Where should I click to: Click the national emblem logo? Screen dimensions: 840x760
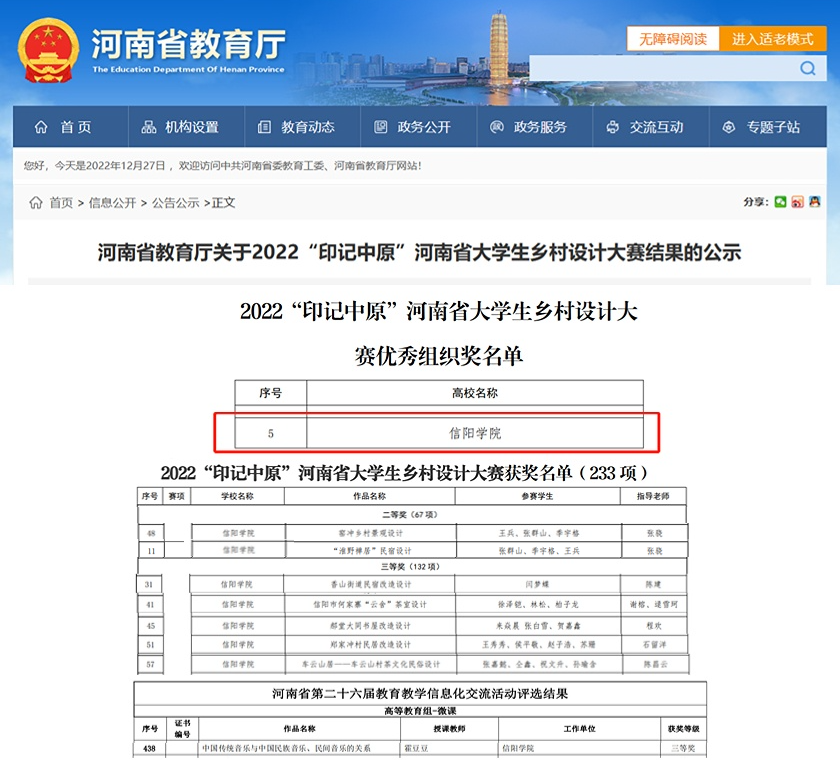49,50
